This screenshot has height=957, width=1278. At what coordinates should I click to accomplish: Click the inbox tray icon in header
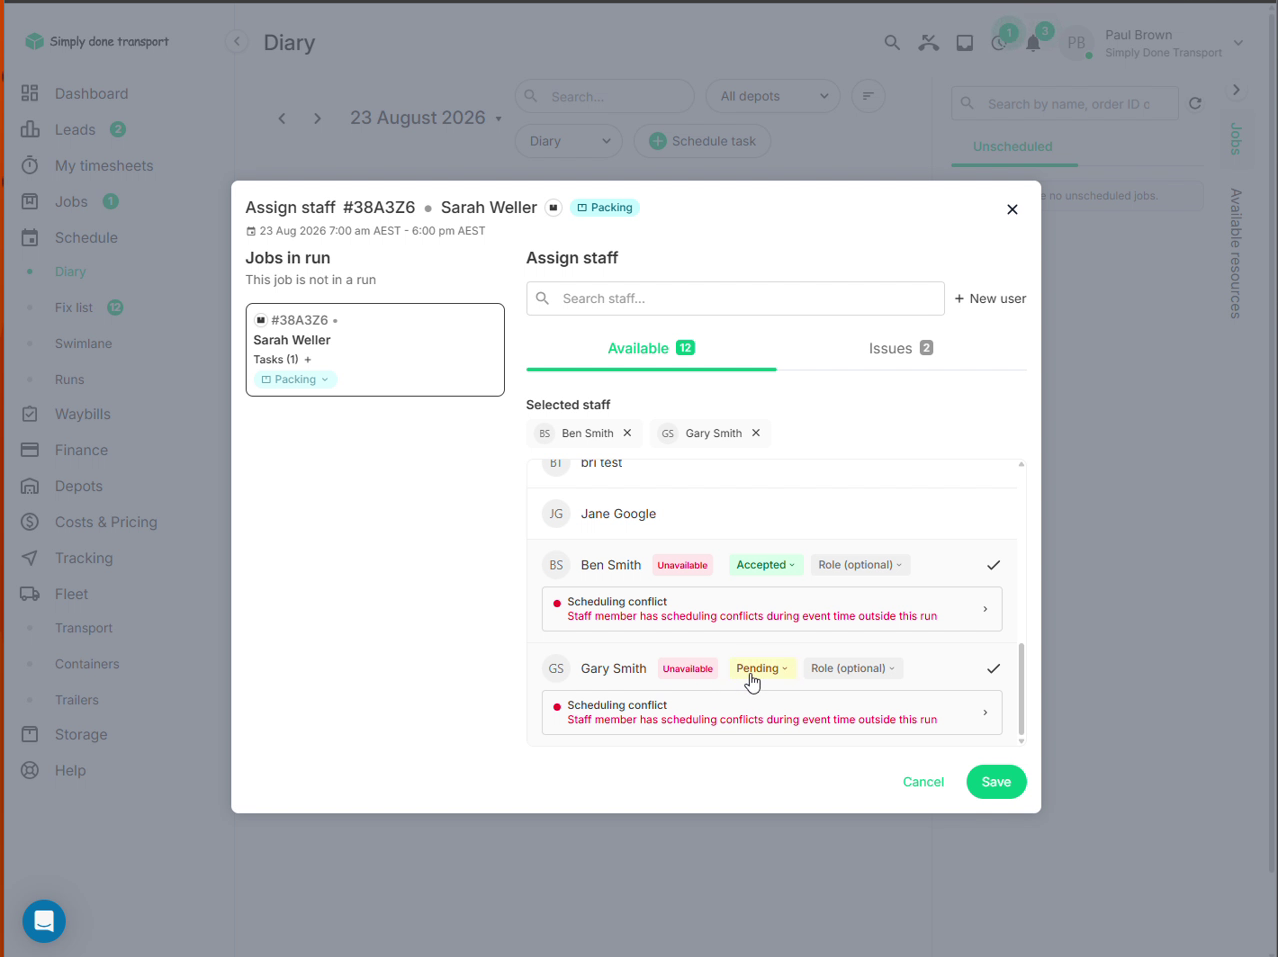964,43
